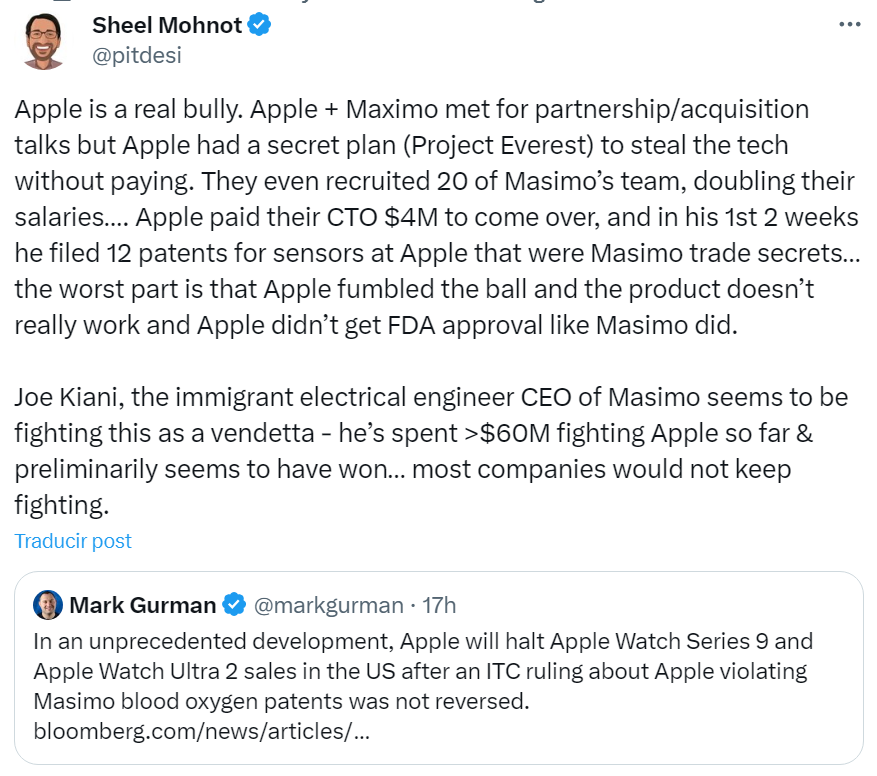Open Sheel Mohnot's profile via display name
The height and width of the screenshot is (776, 877).
(167, 26)
